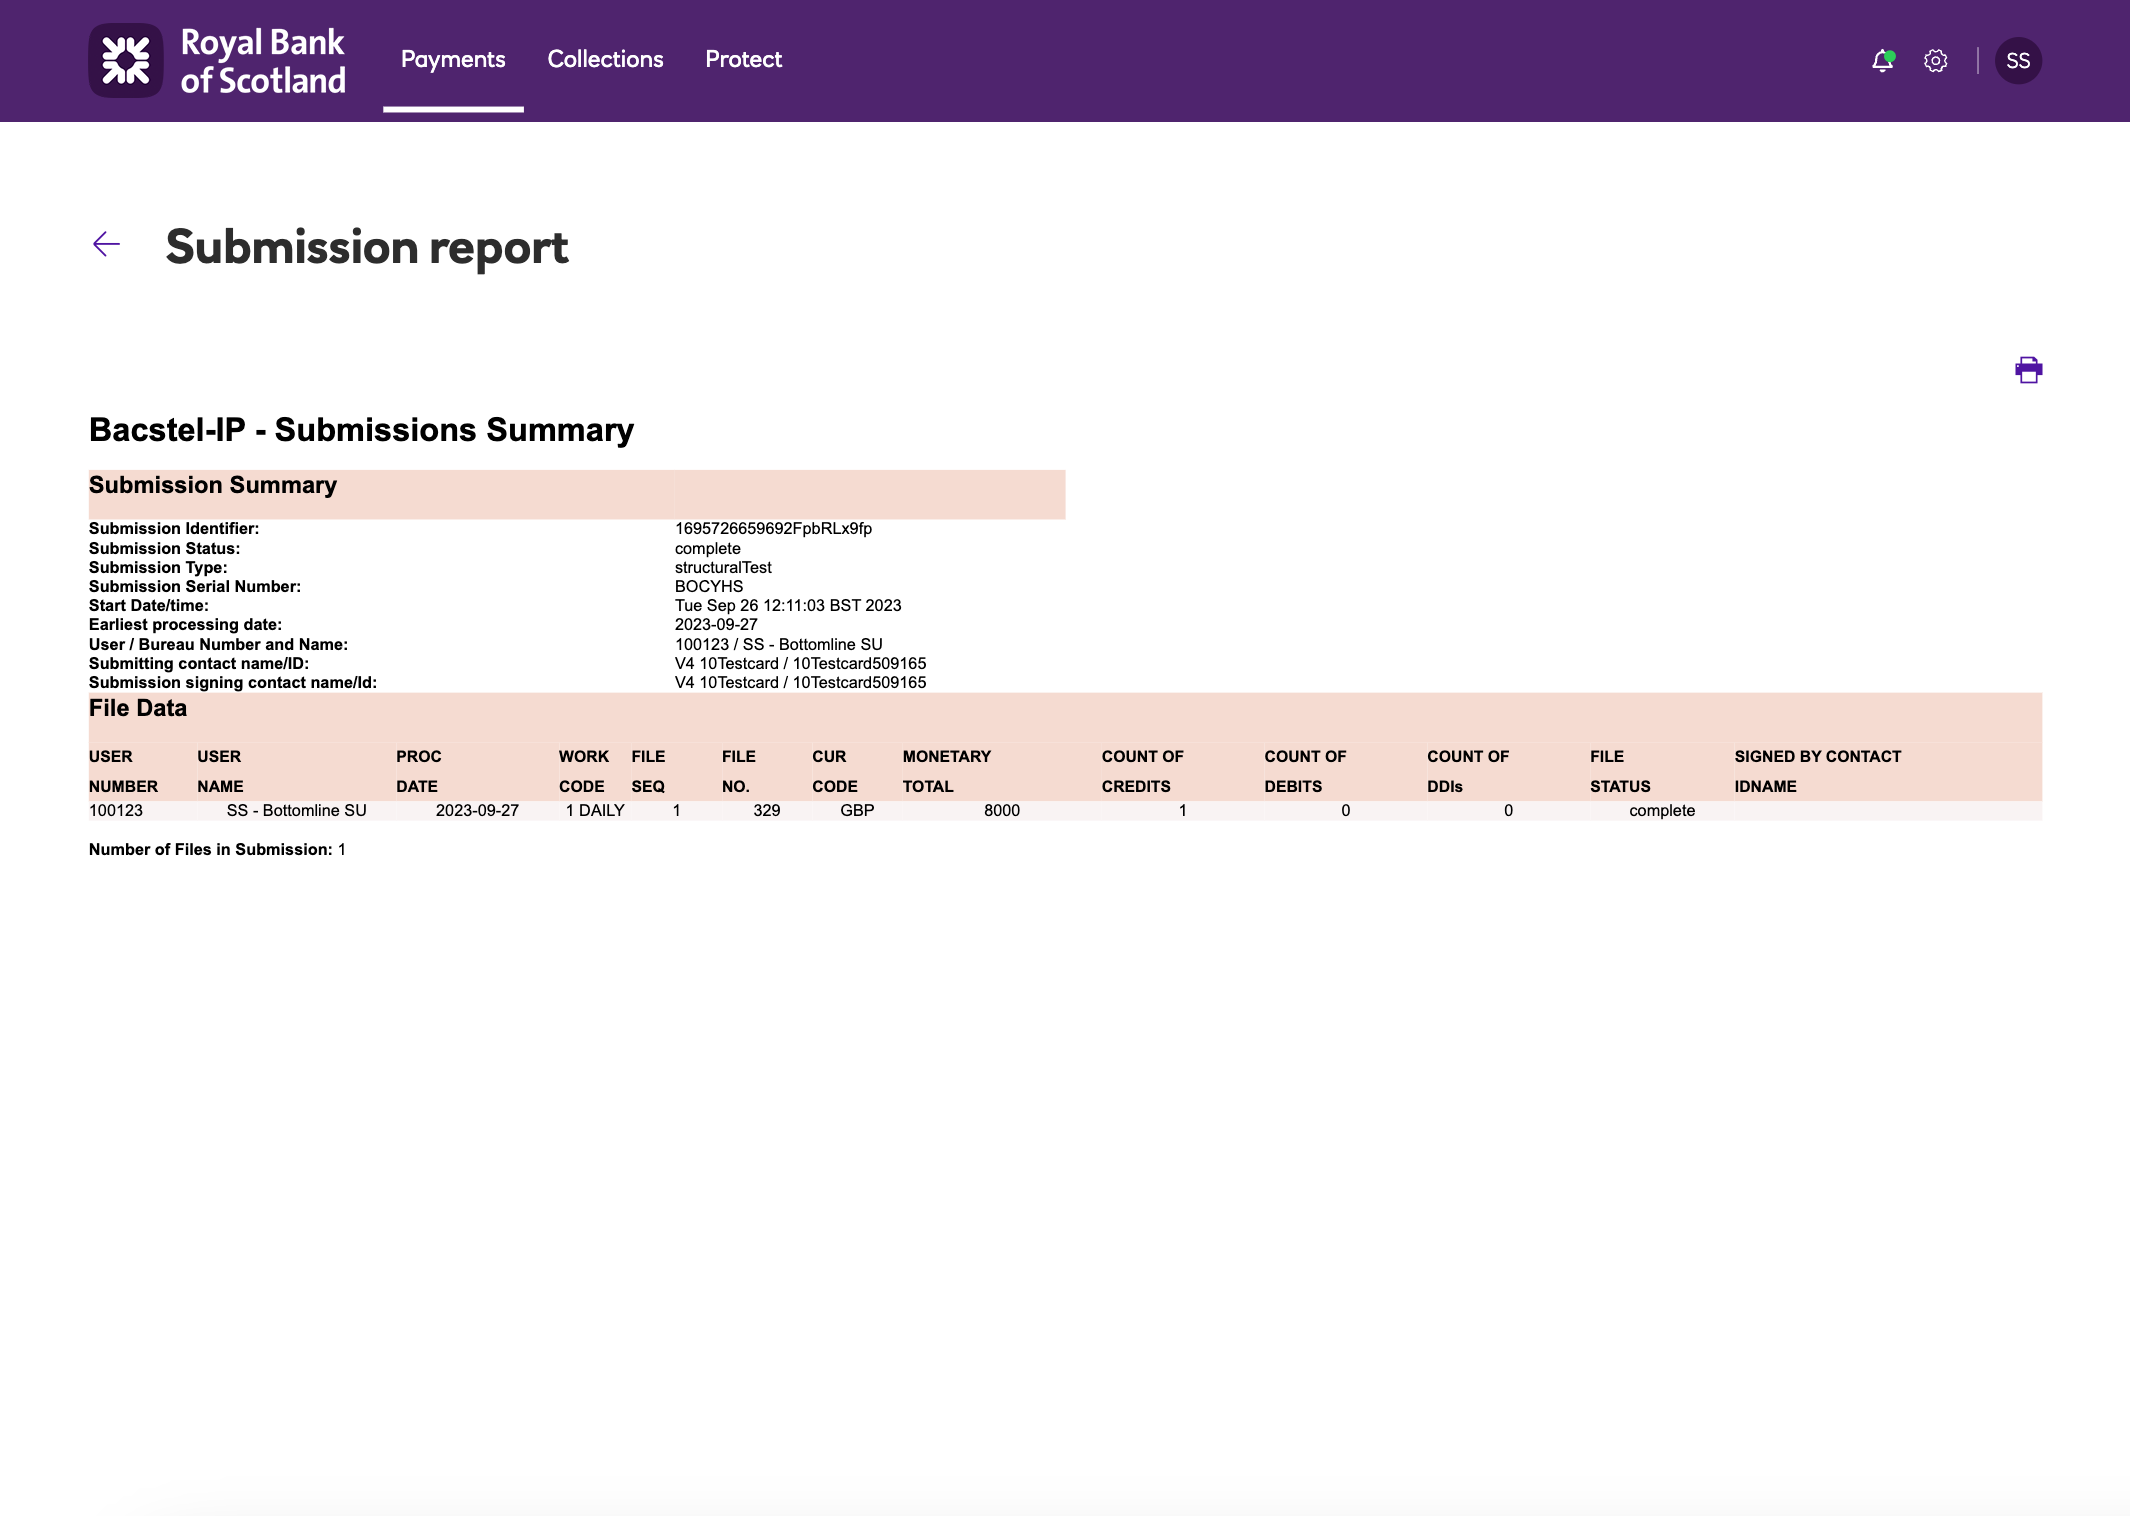This screenshot has width=2130, height=1516.
Task: Click the Submission report page title
Action: pyautogui.click(x=367, y=247)
